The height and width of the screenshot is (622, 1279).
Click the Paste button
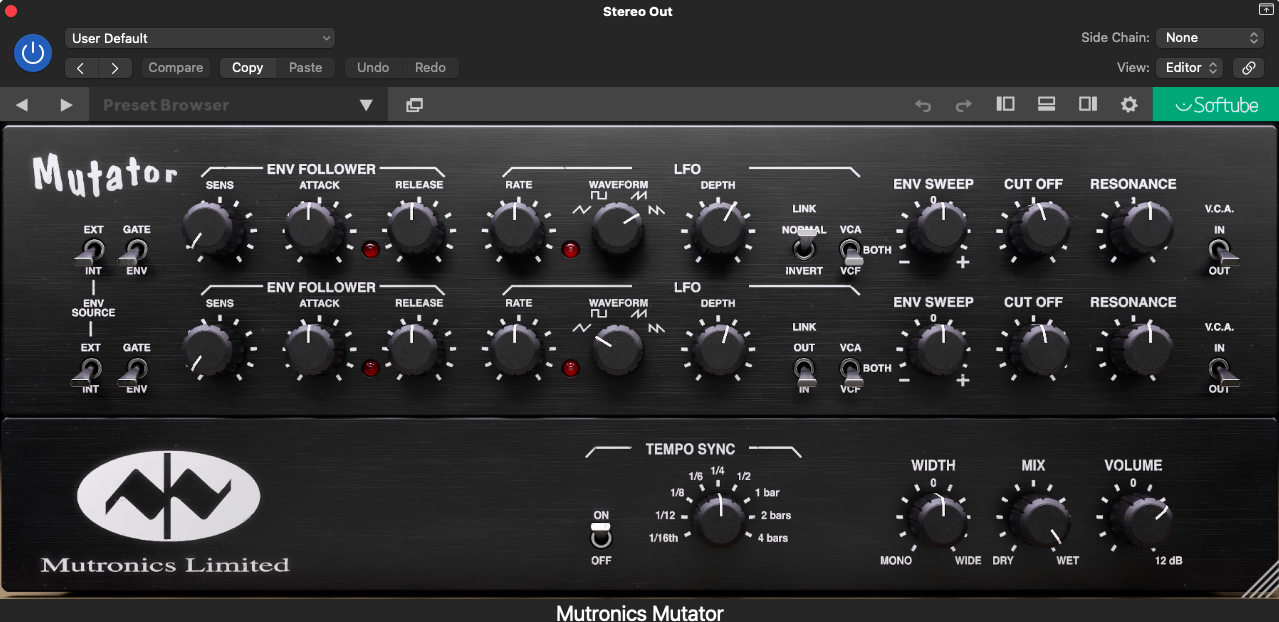(x=306, y=68)
